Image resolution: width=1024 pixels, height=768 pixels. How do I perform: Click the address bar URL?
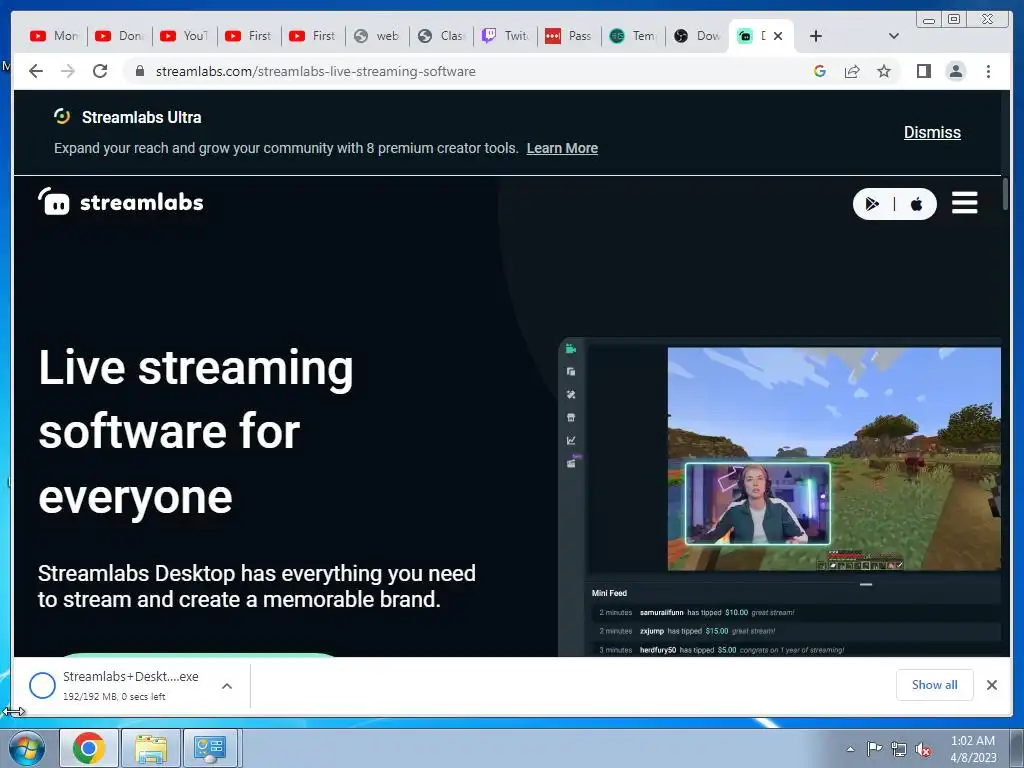[x=315, y=71]
